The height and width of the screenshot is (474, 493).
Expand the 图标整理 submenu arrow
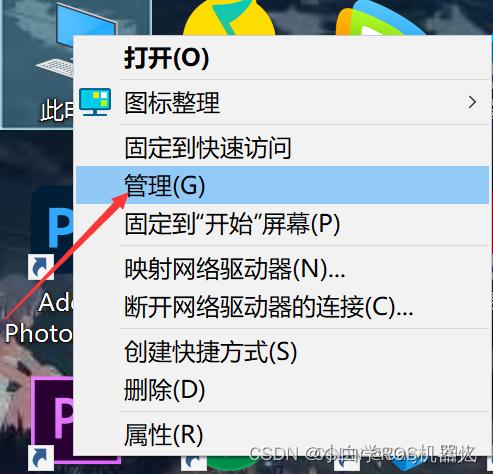(472, 102)
